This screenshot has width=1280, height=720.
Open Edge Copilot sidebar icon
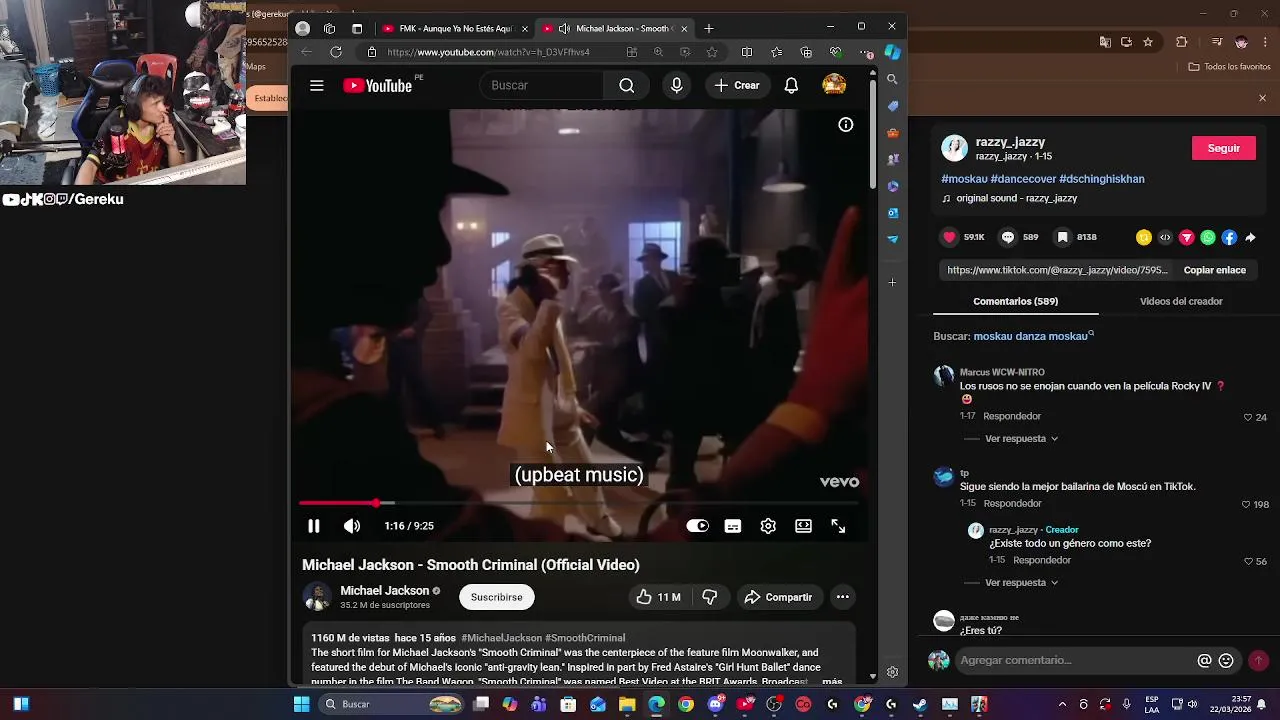coord(892,52)
